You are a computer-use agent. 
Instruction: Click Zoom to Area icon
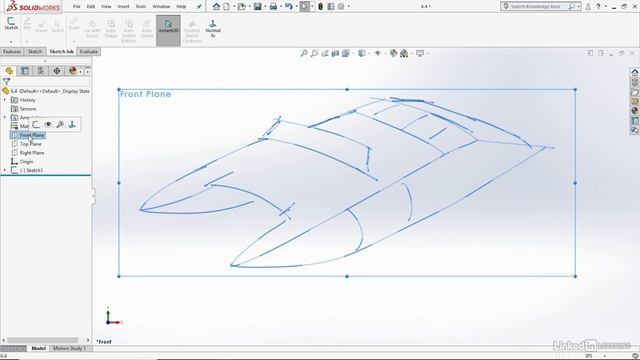click(x=314, y=53)
